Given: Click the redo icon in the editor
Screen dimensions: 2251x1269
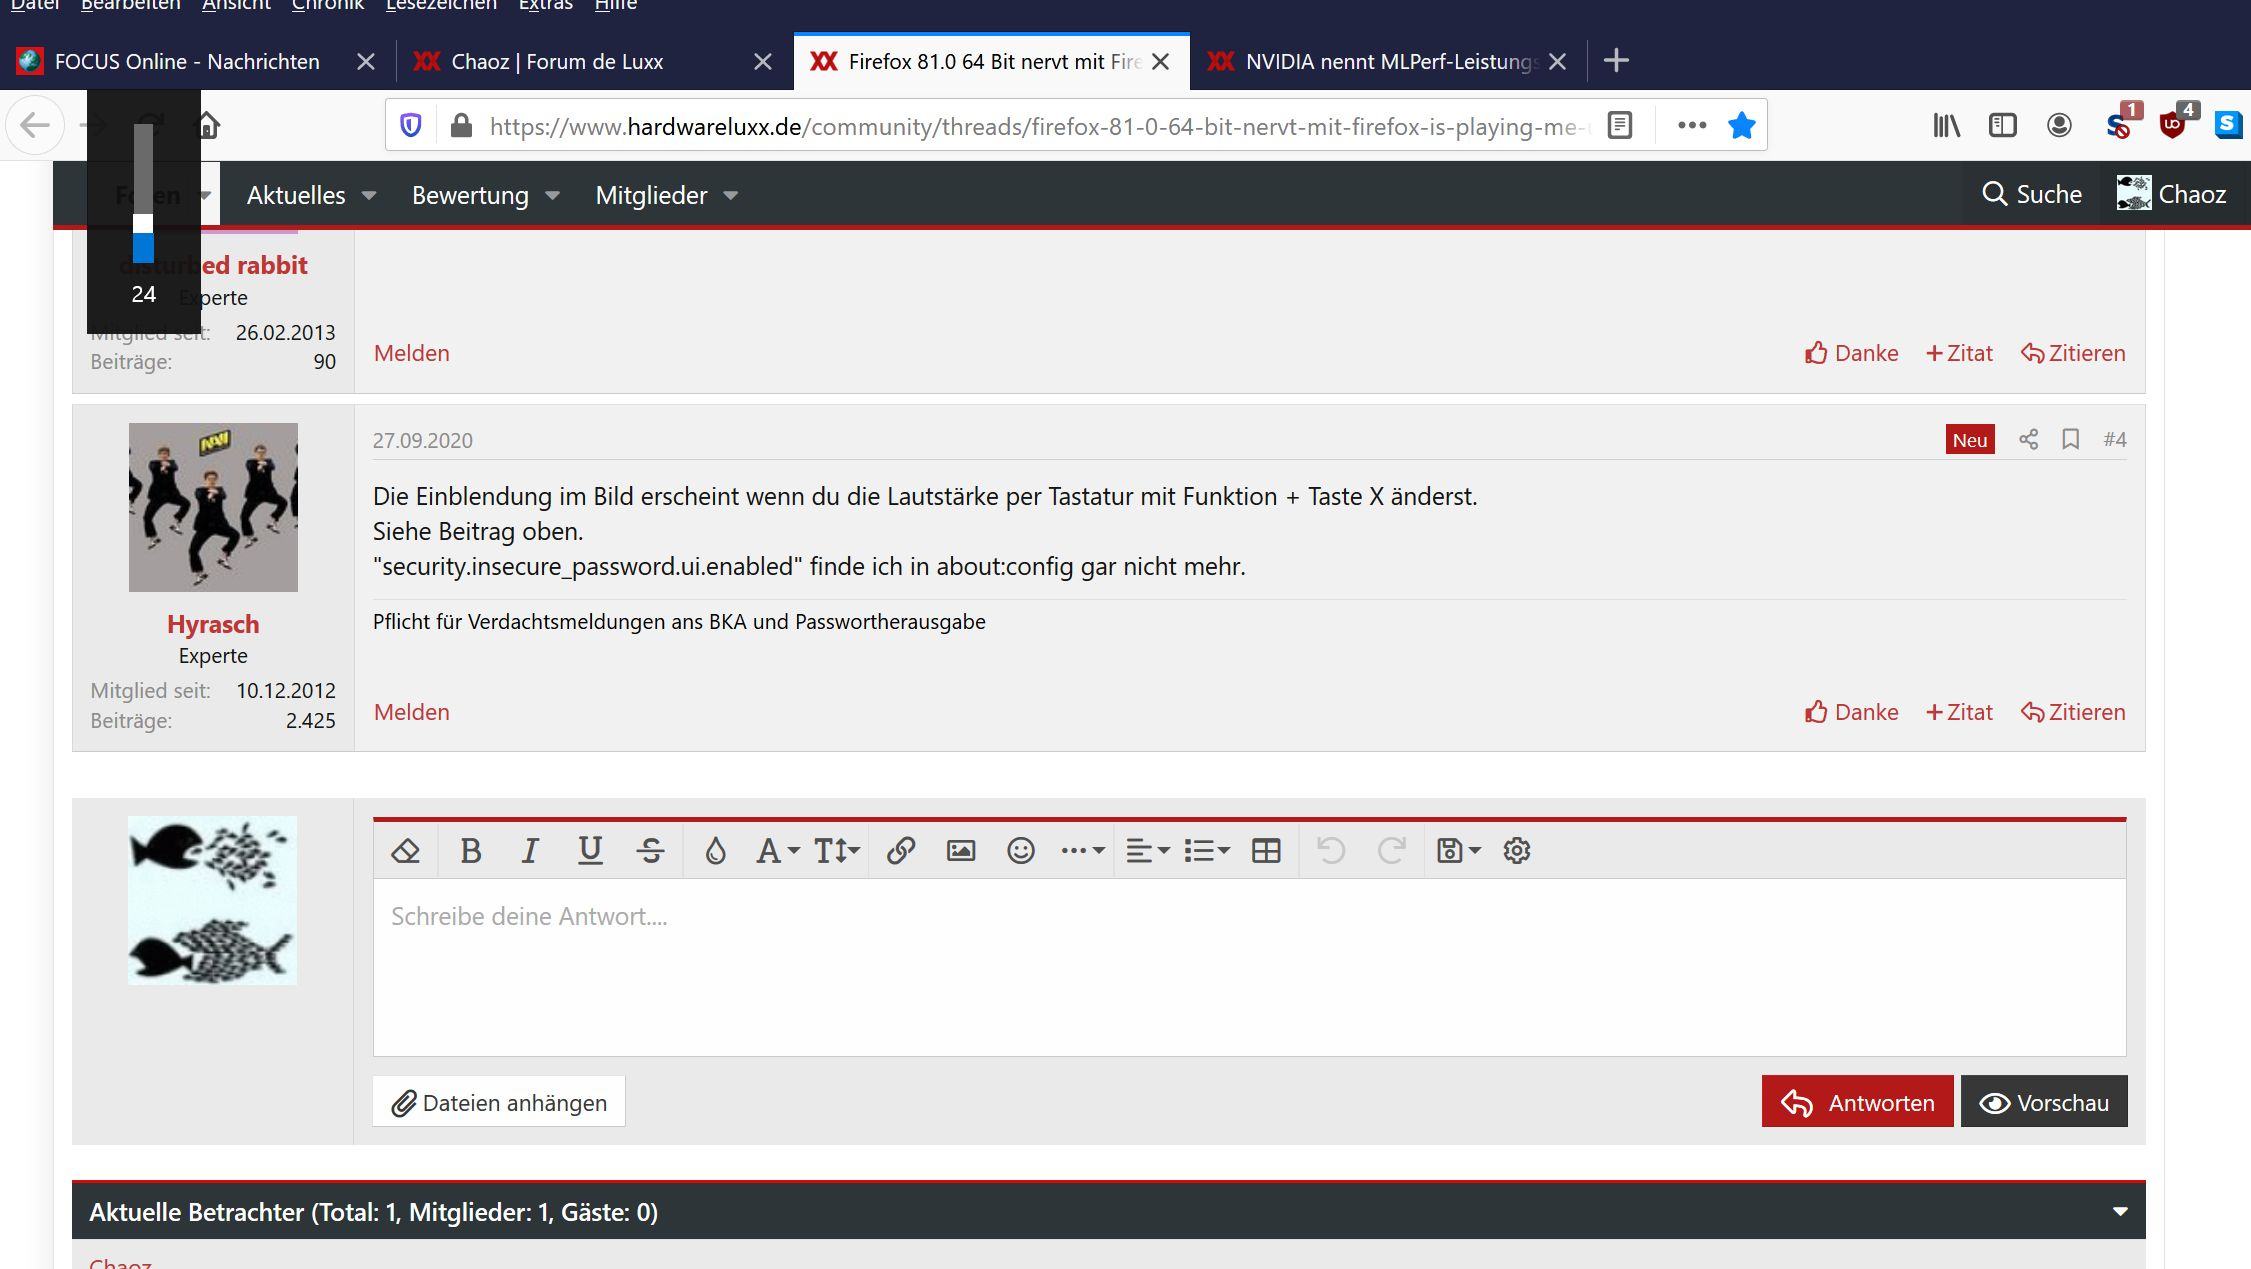Looking at the screenshot, I should (x=1392, y=851).
